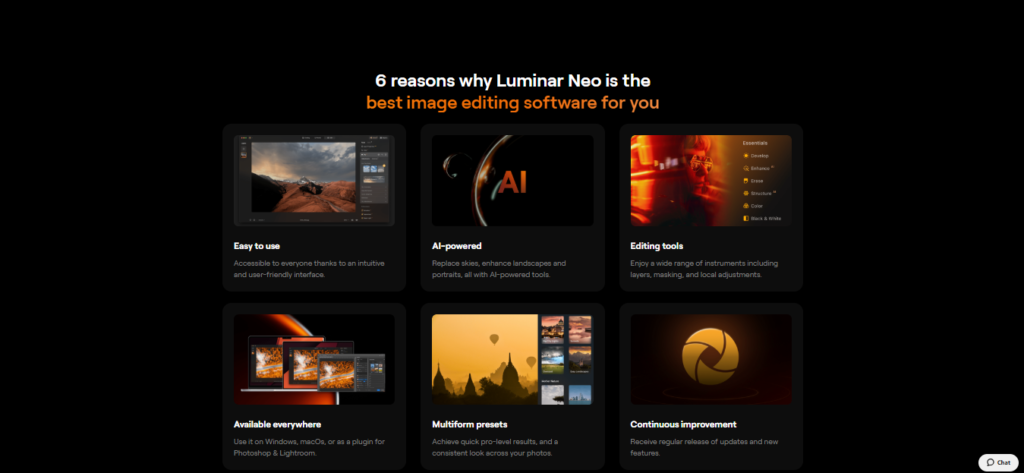The width and height of the screenshot is (1024, 473).
Task: Click the Structure icon in Essentials list
Action: [746, 193]
